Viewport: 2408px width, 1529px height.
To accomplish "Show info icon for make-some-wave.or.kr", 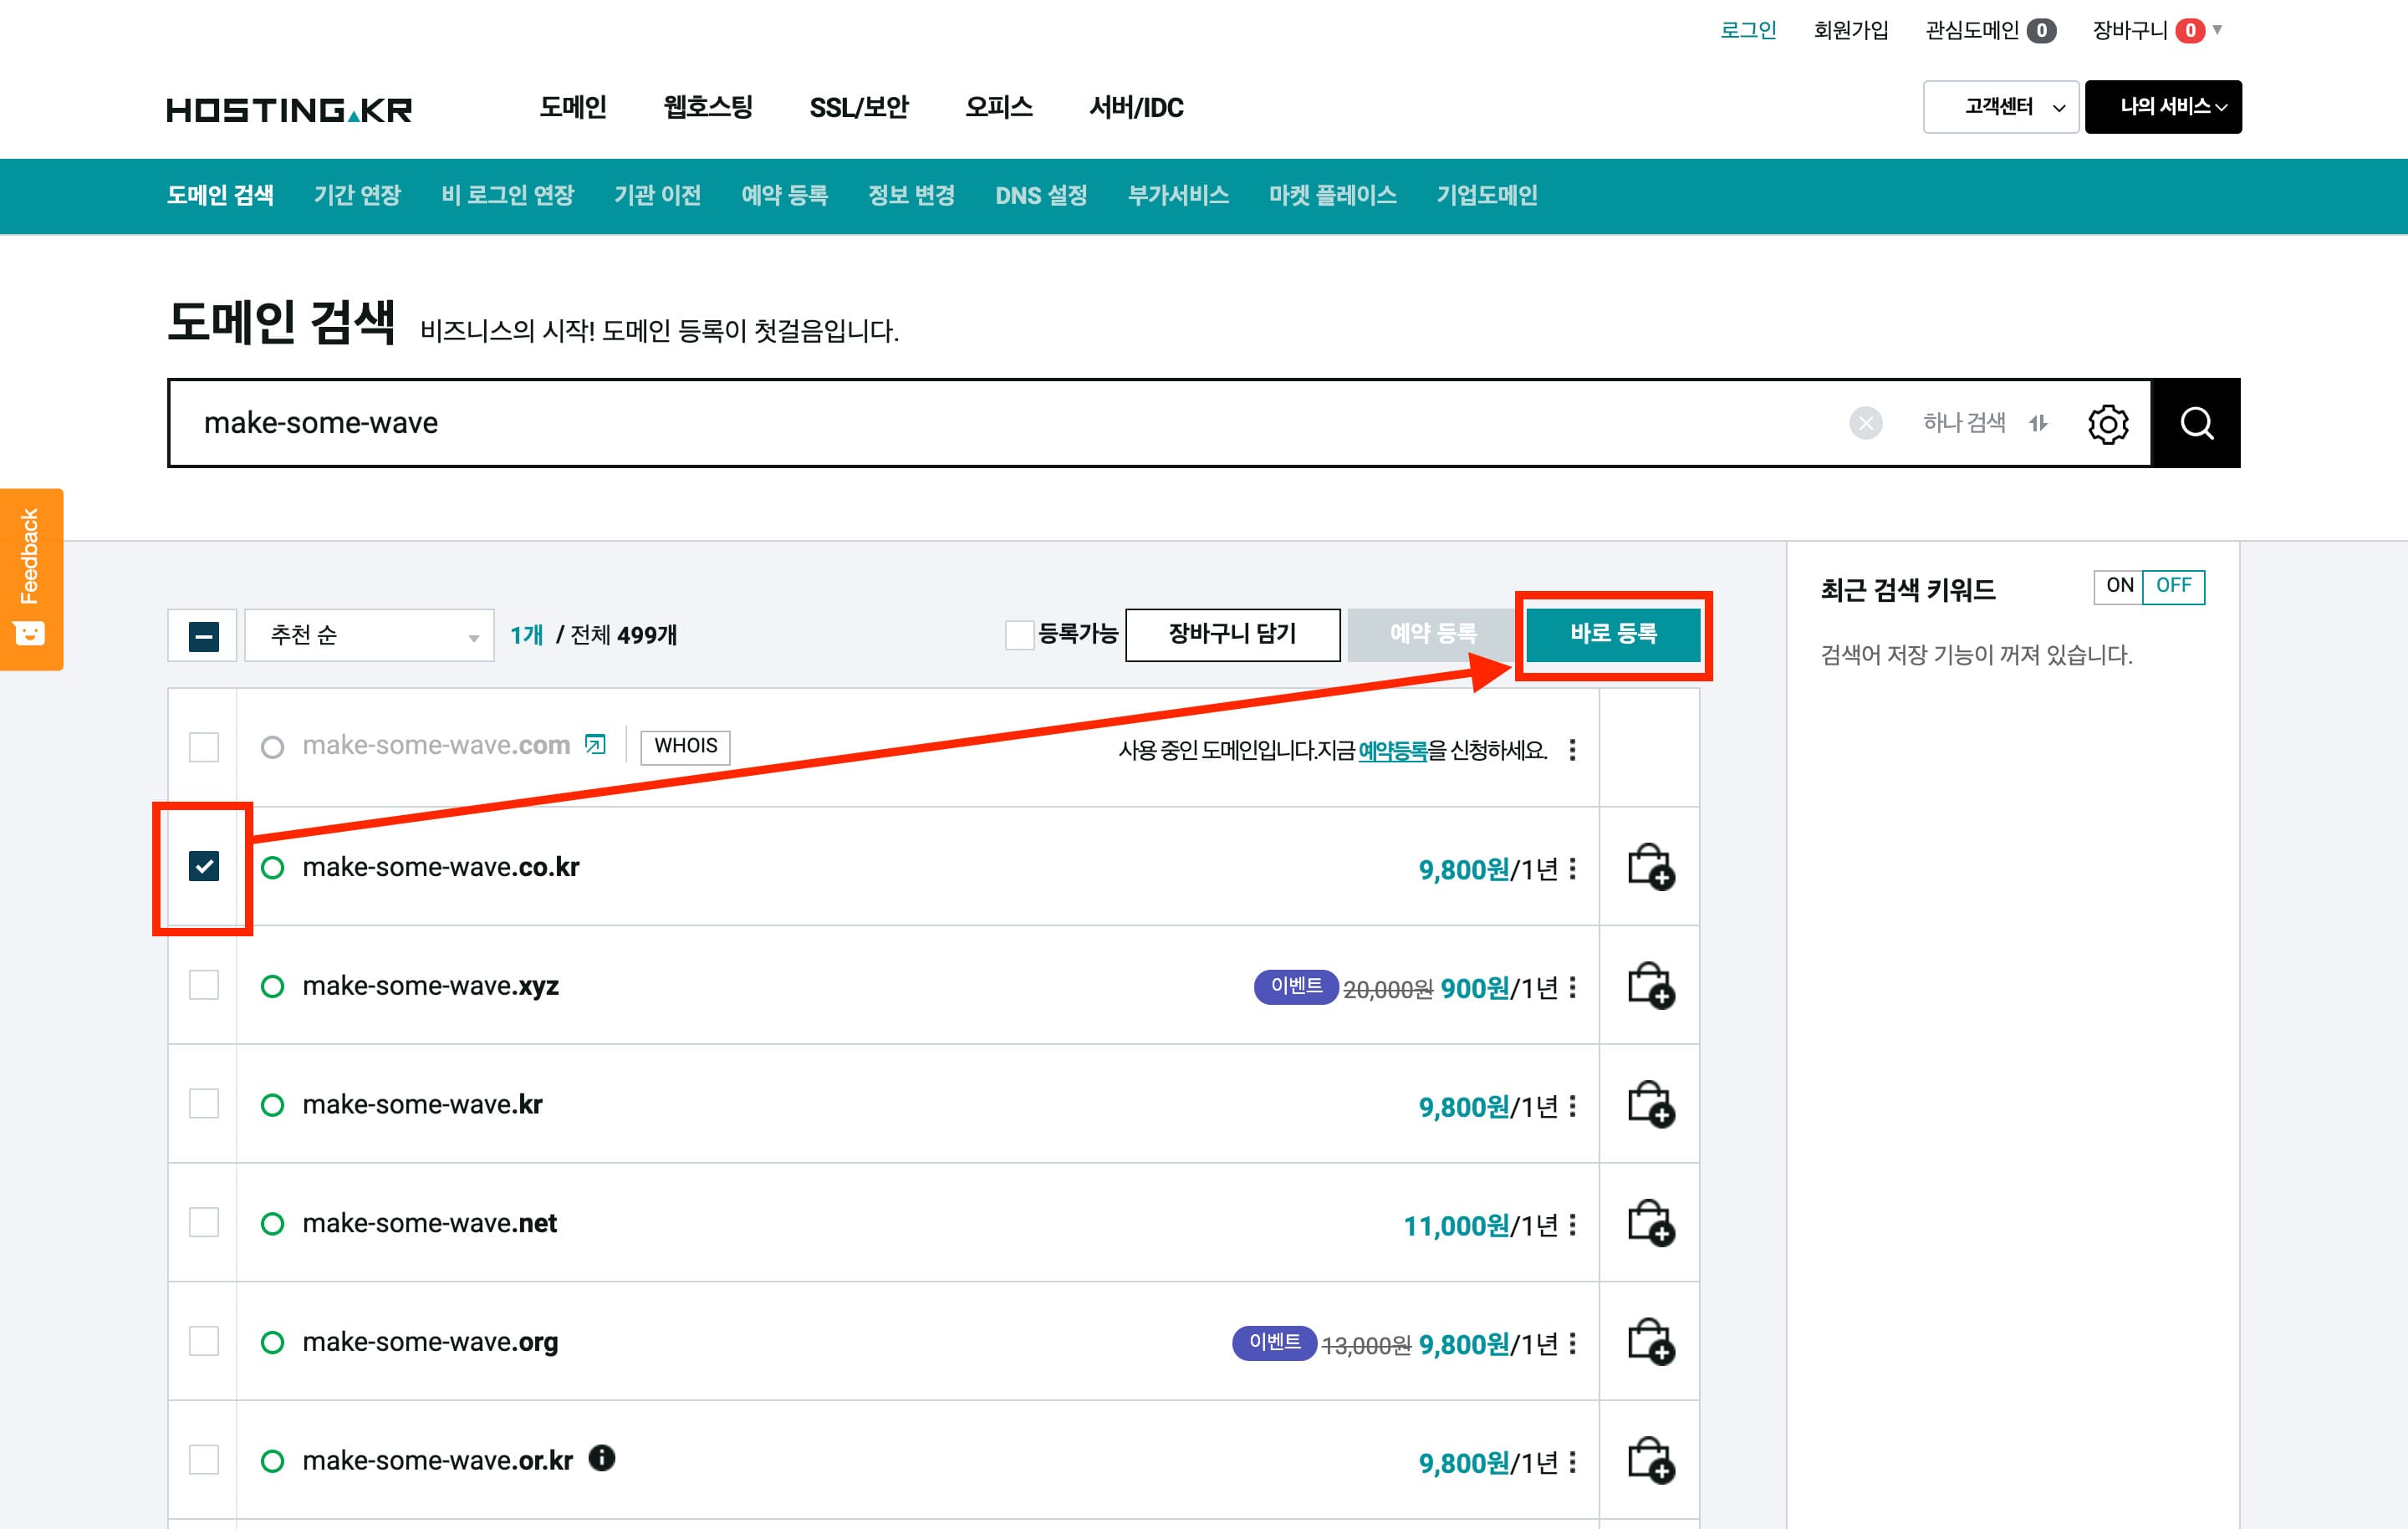I will point(601,1458).
